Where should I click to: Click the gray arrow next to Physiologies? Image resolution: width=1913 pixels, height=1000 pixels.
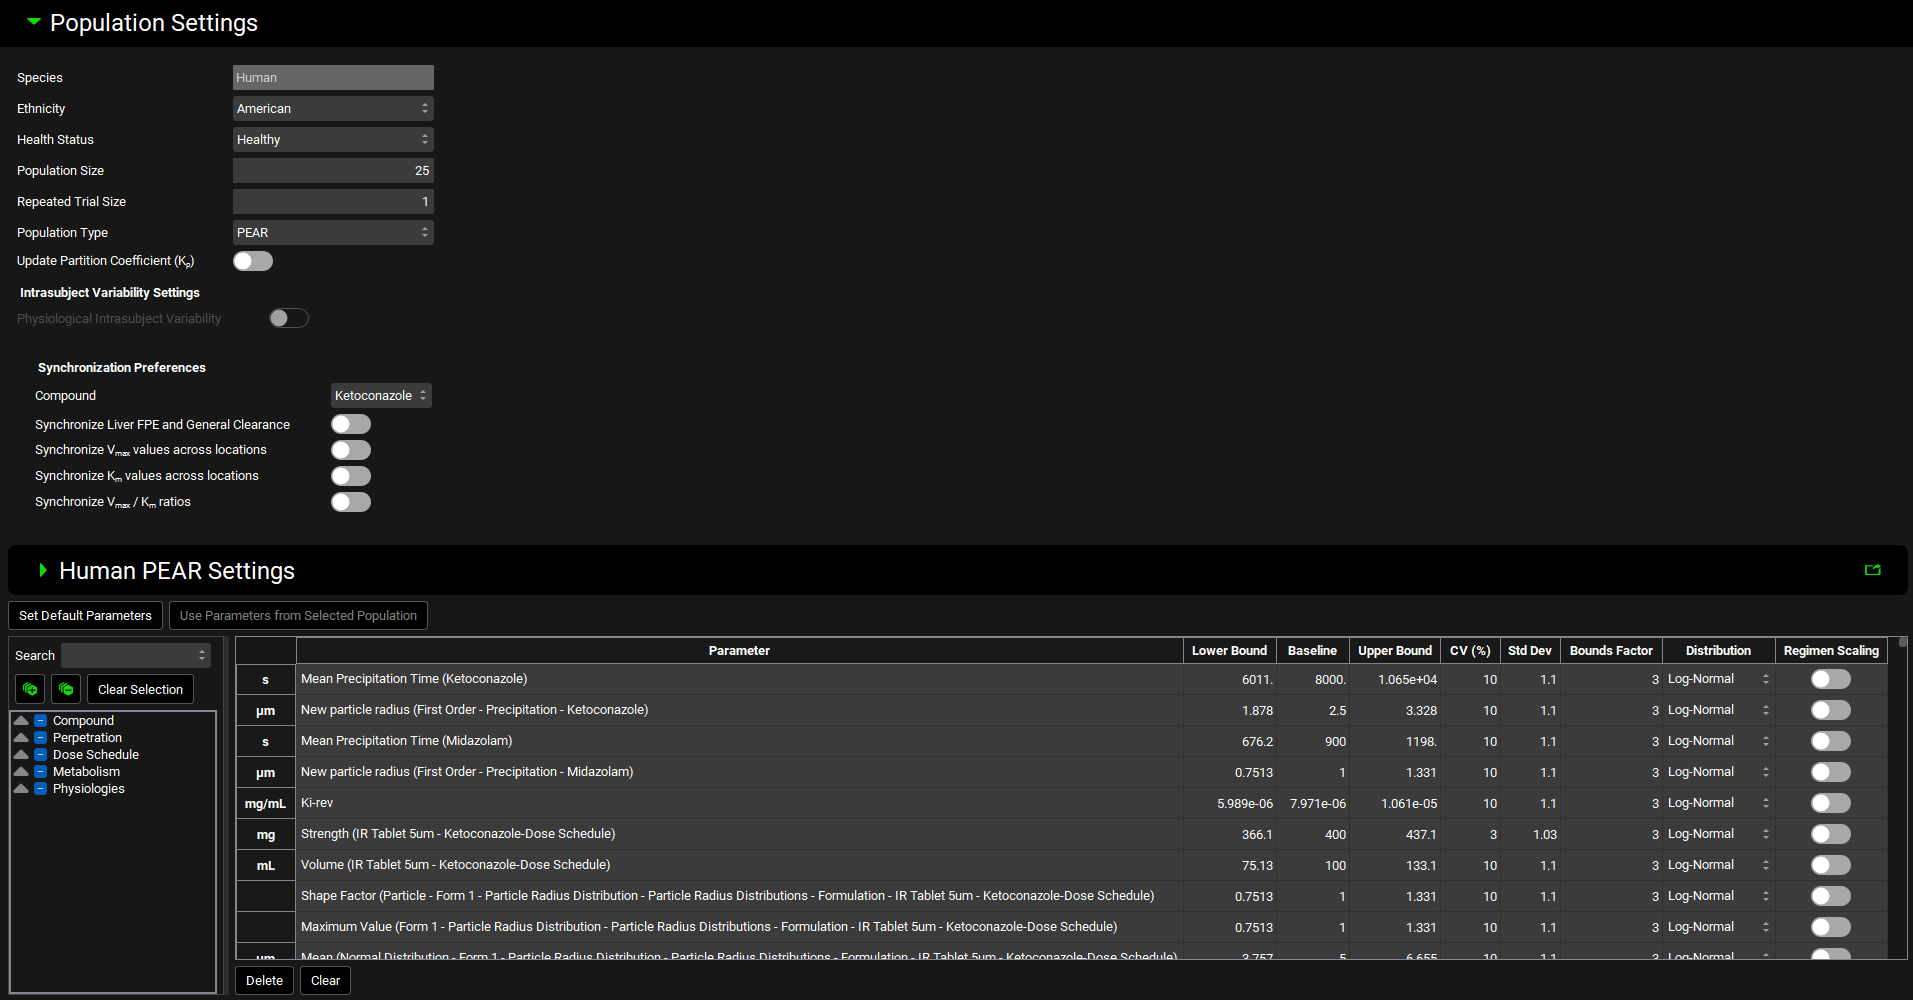click(x=21, y=789)
